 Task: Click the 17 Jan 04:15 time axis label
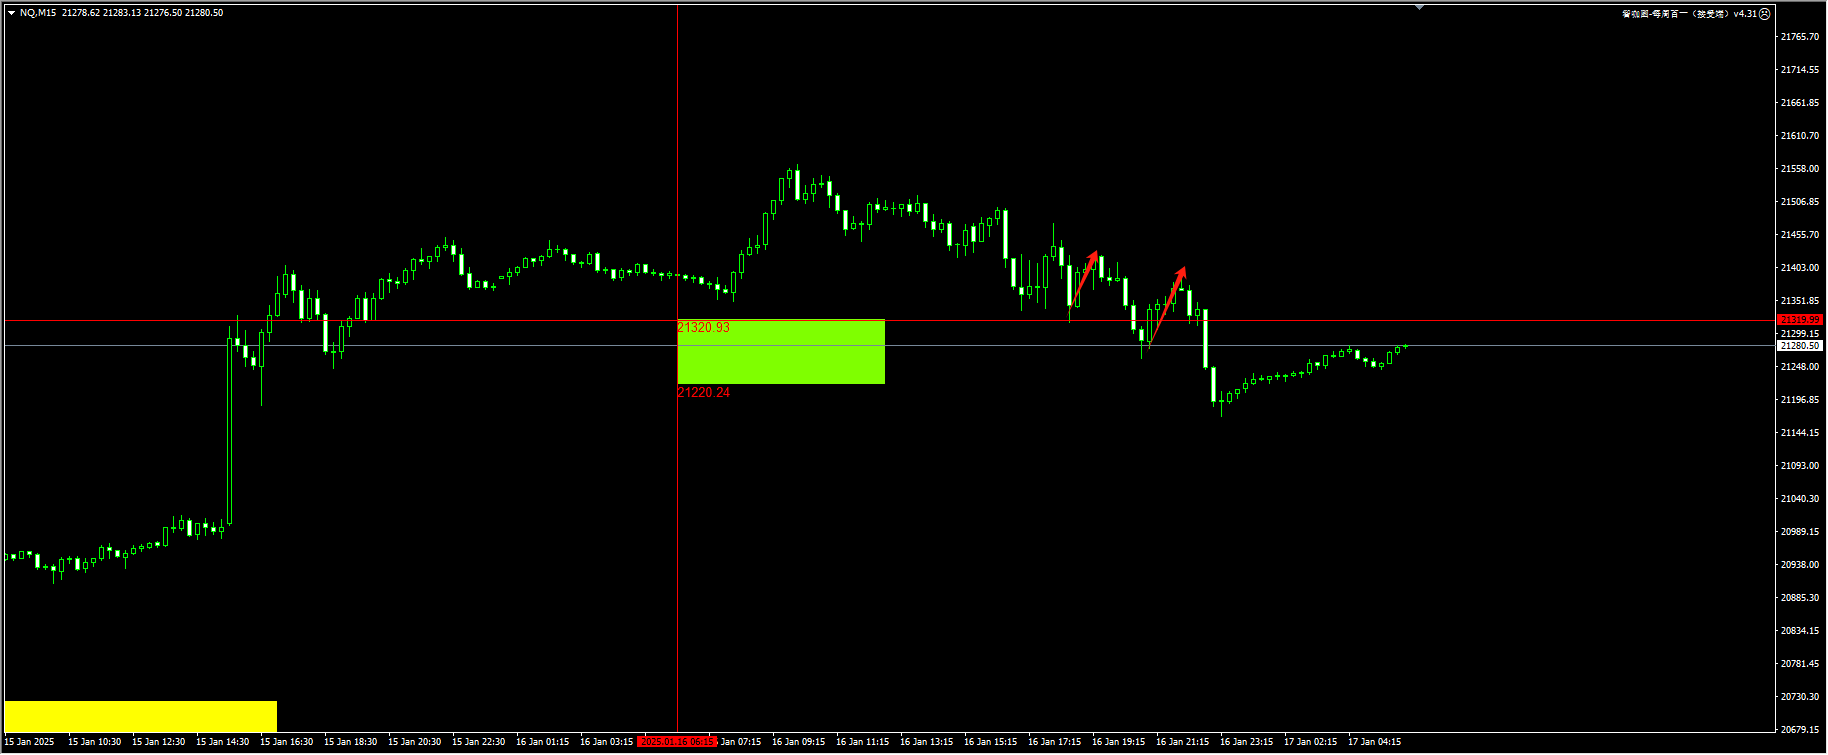pyautogui.click(x=1374, y=742)
